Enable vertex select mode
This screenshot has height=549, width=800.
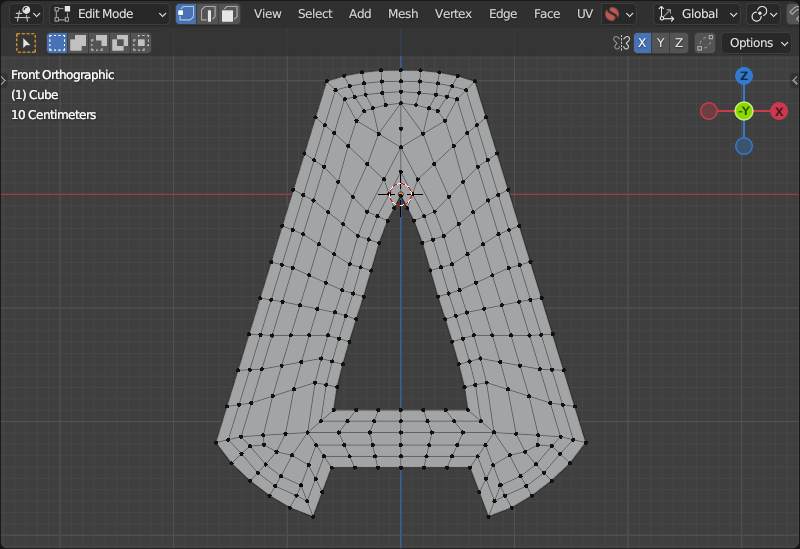(186, 14)
